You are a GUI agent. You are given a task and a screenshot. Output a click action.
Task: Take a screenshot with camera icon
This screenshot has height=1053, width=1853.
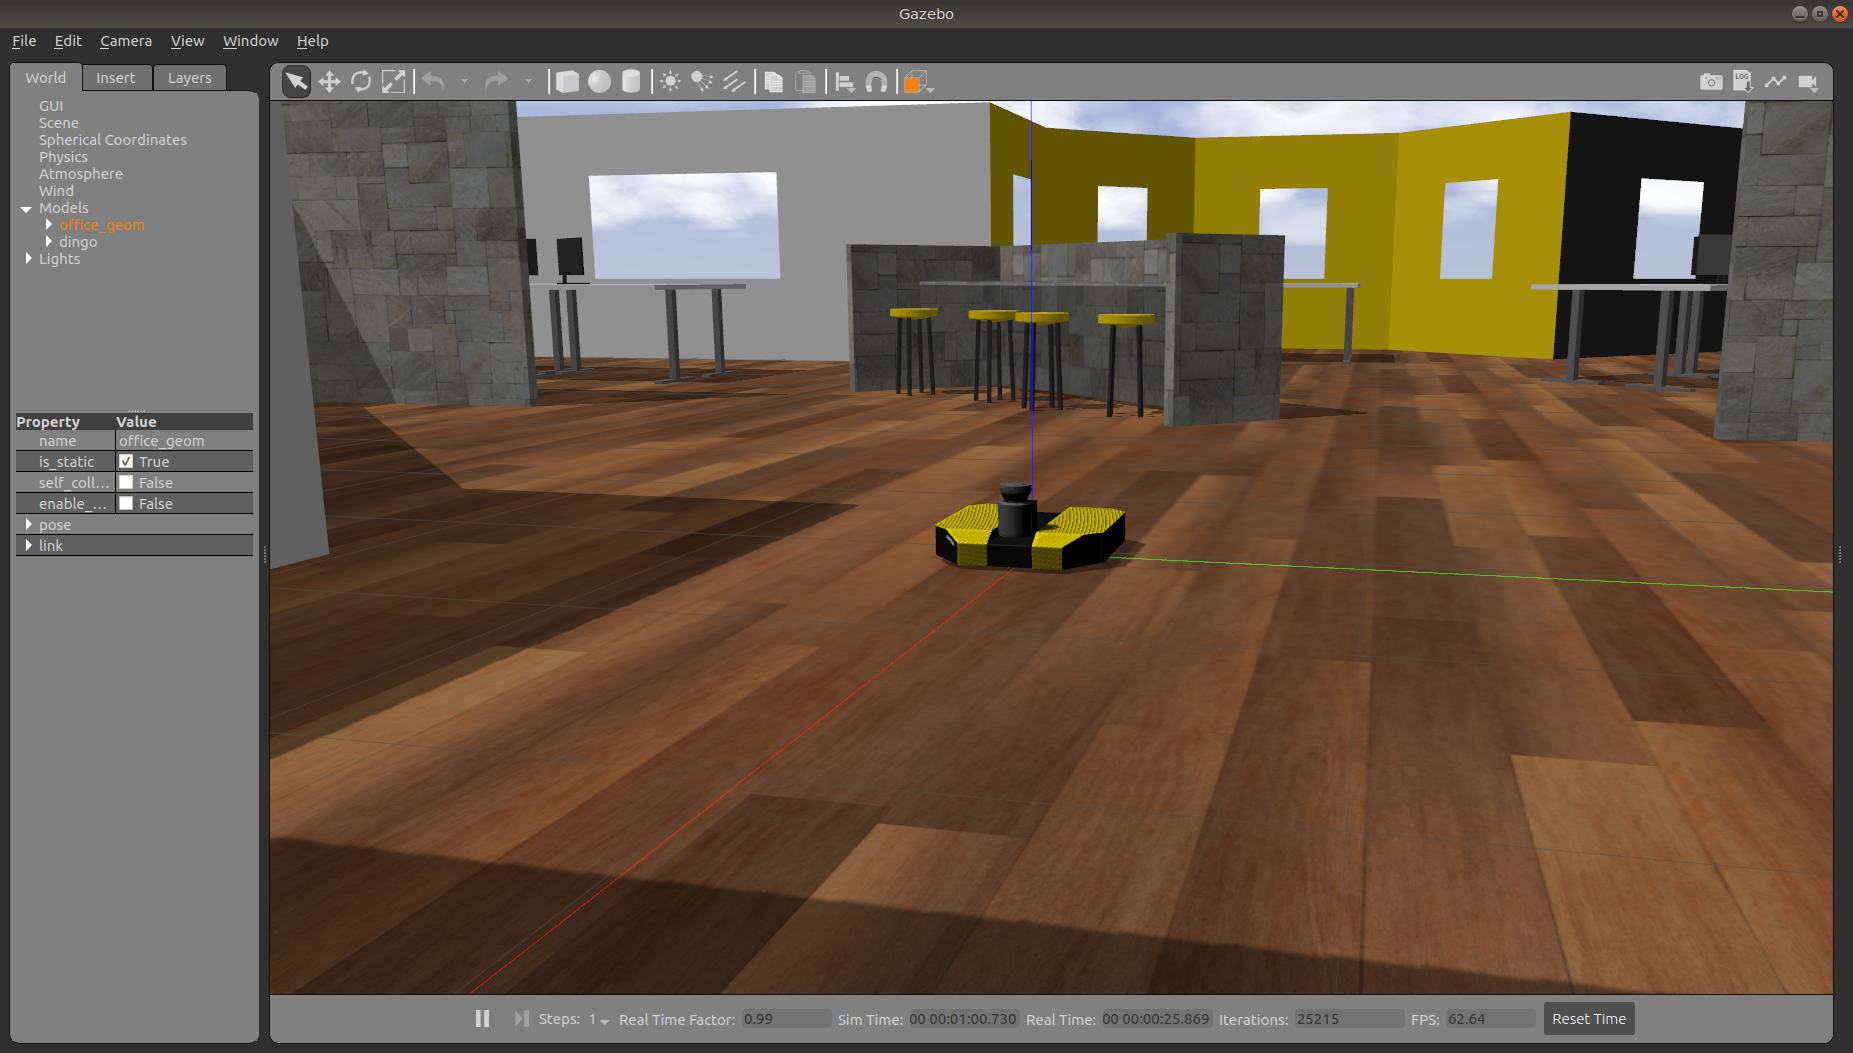pyautogui.click(x=1711, y=82)
